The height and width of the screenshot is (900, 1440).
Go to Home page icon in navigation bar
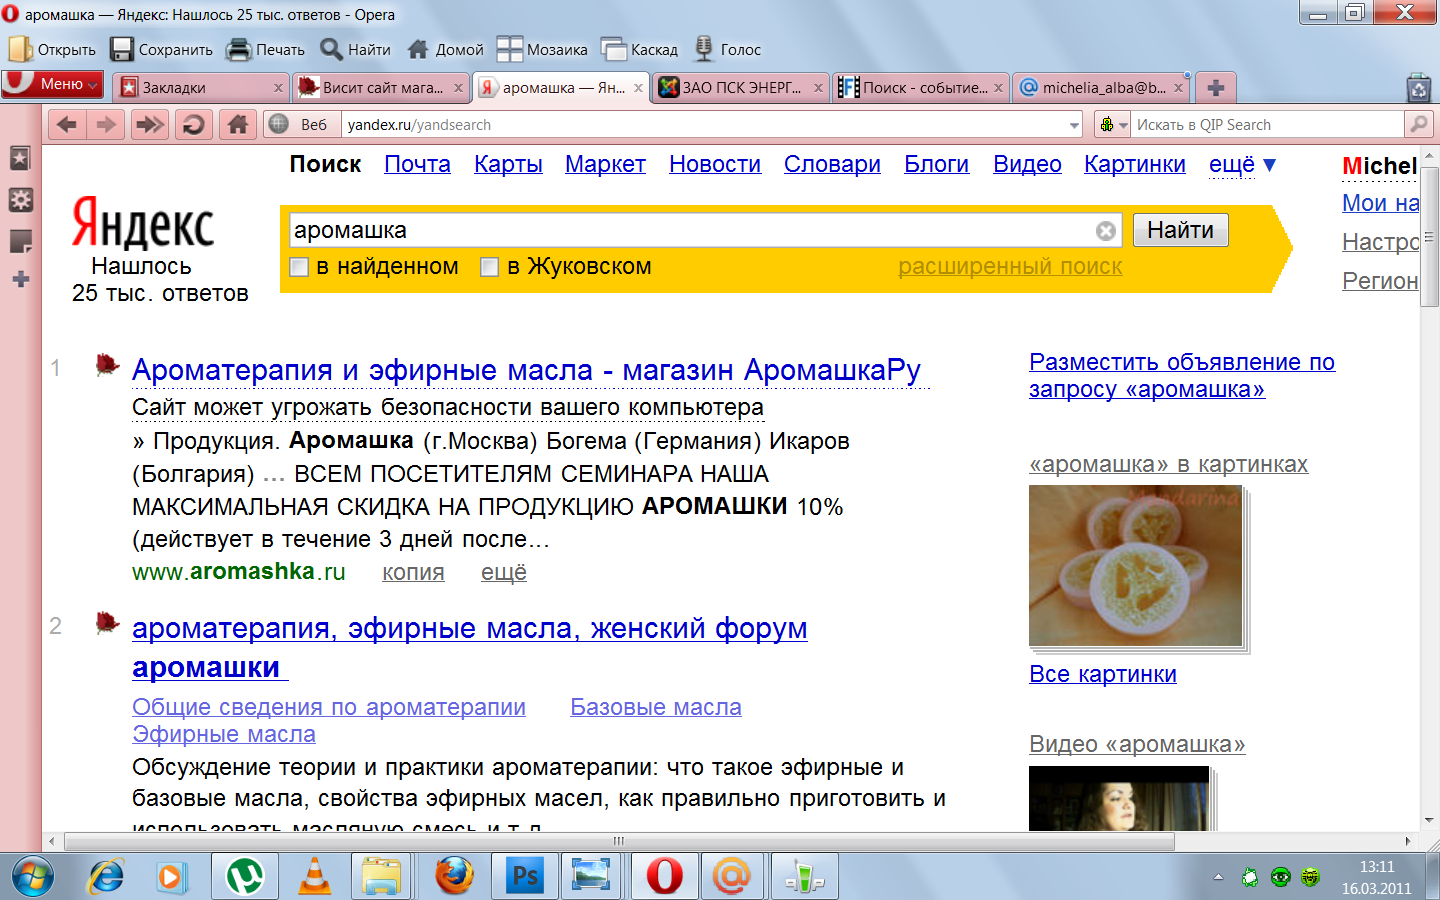pos(237,125)
